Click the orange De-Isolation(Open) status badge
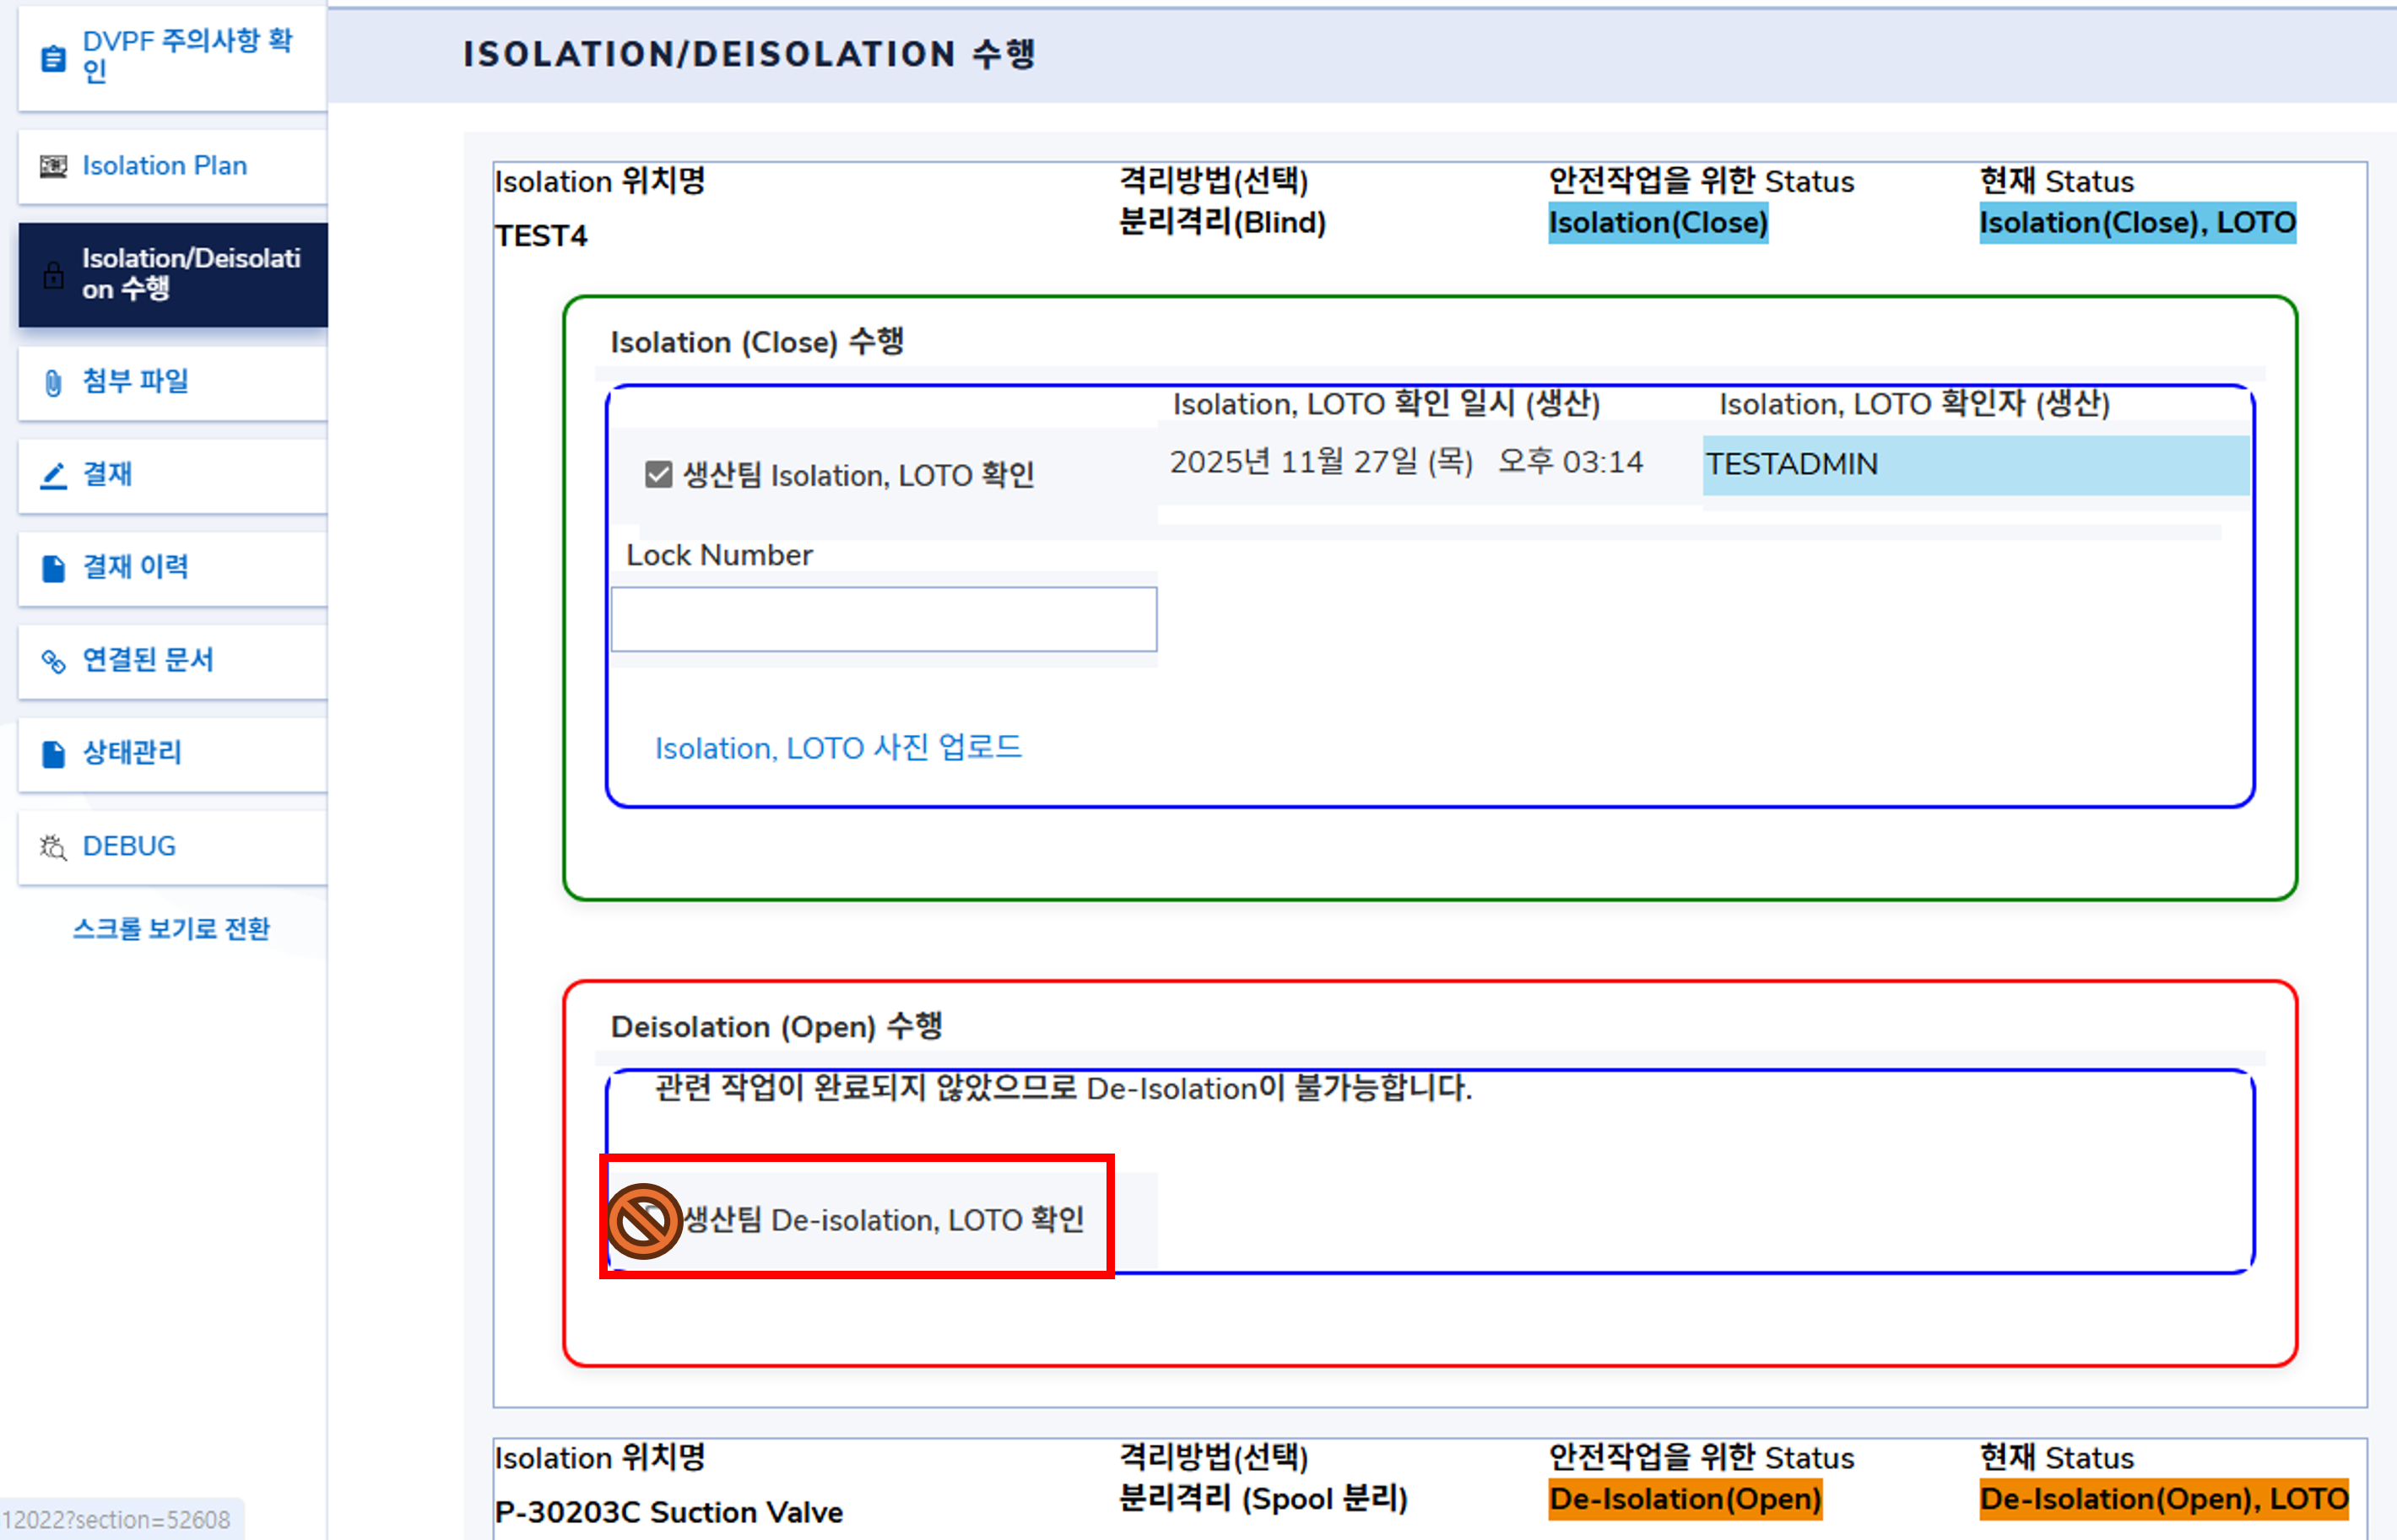This screenshot has width=2397, height=1540. pos(1684,1499)
